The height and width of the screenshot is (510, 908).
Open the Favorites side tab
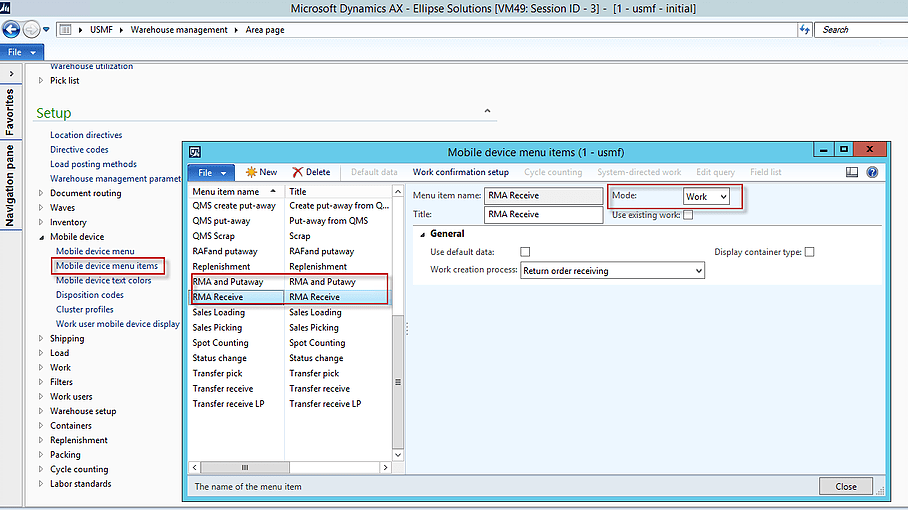pos(10,112)
